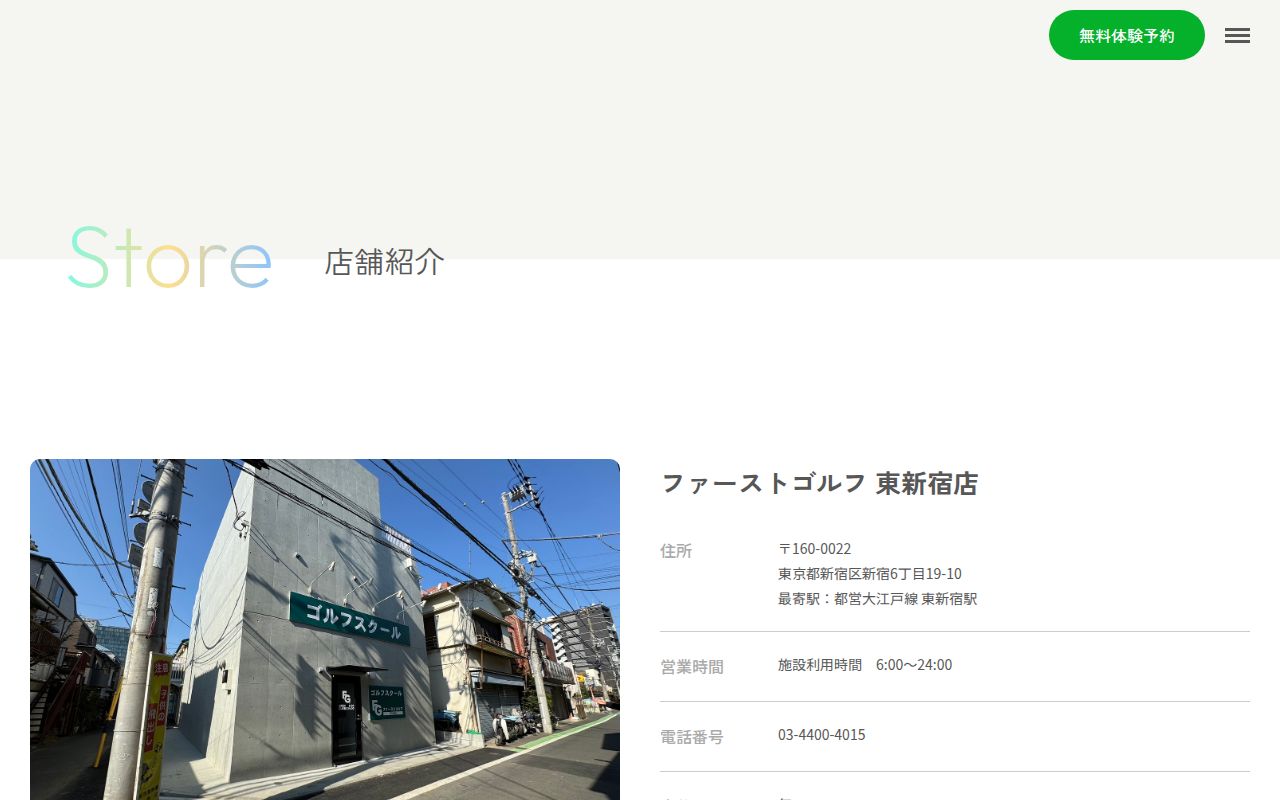The image size is (1280, 800).
Task: Click the postal code 〒160-0022
Action: (814, 549)
